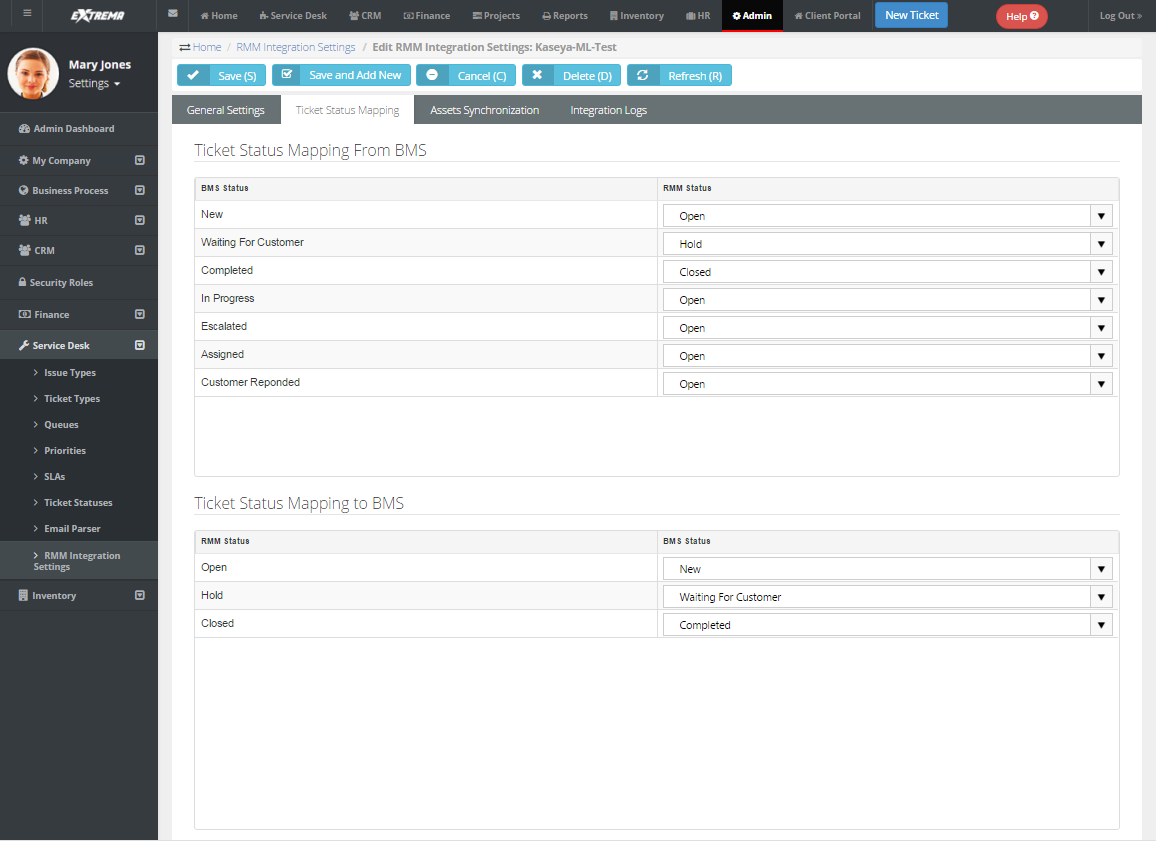Click RMM Integration Settings breadcrumb link
Viewport: 1156px width, 841px height.
[296, 47]
